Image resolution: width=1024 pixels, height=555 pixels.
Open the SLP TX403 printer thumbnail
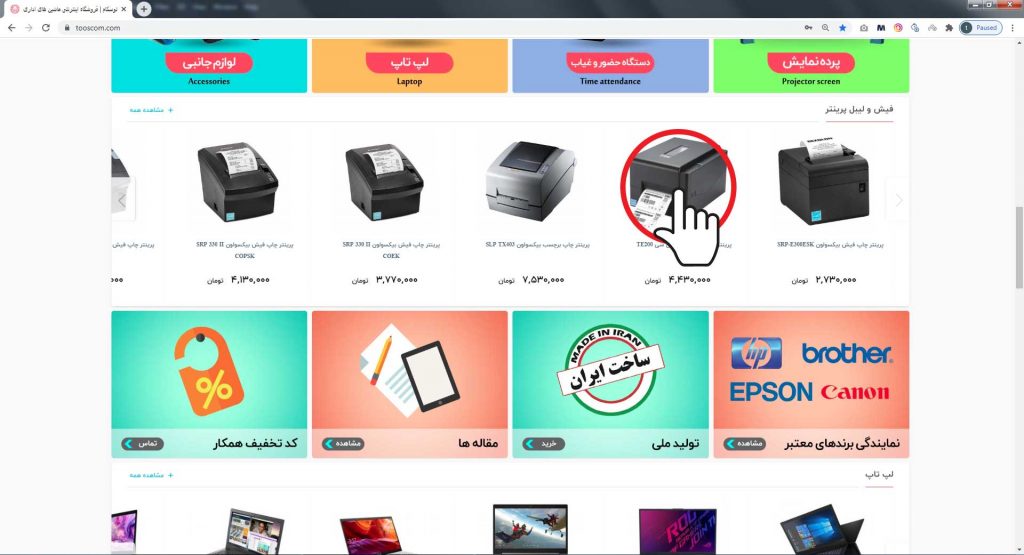531,181
